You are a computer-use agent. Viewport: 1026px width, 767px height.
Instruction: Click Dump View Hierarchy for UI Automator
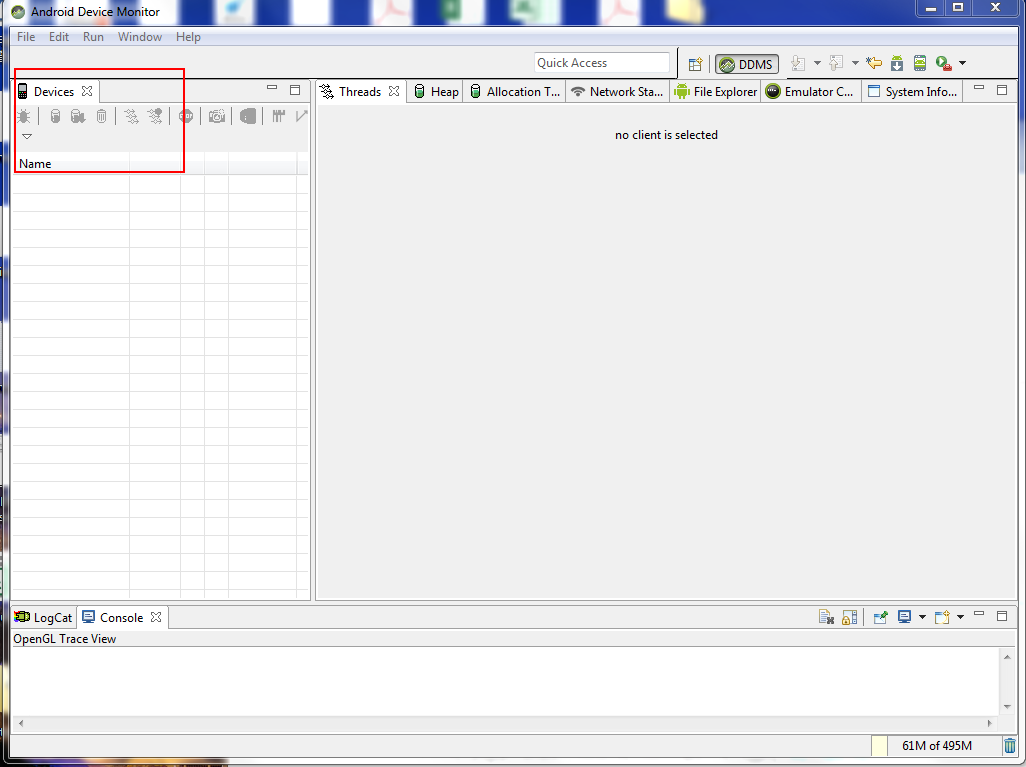point(247,116)
